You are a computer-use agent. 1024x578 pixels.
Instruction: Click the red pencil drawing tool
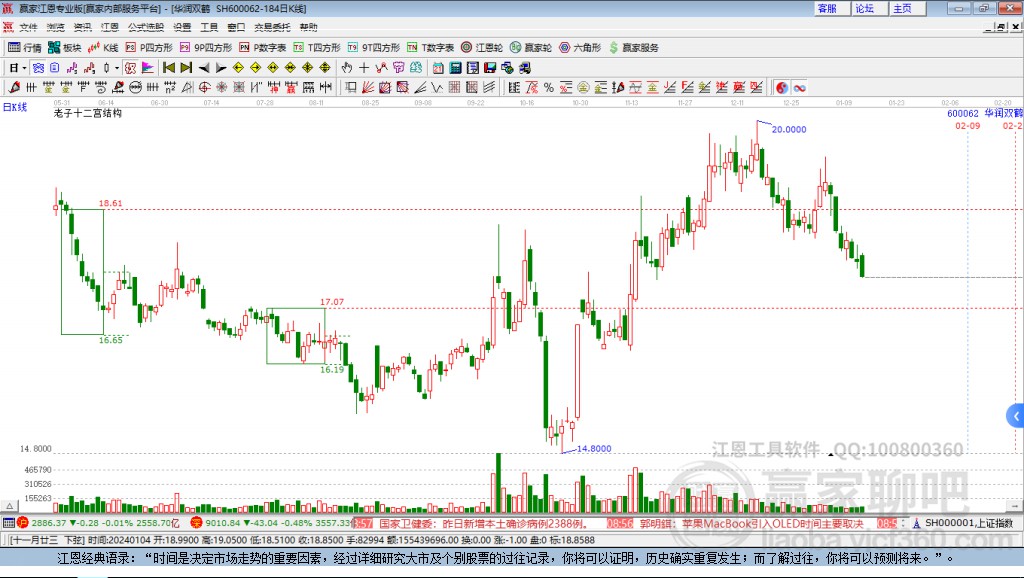tap(14, 87)
